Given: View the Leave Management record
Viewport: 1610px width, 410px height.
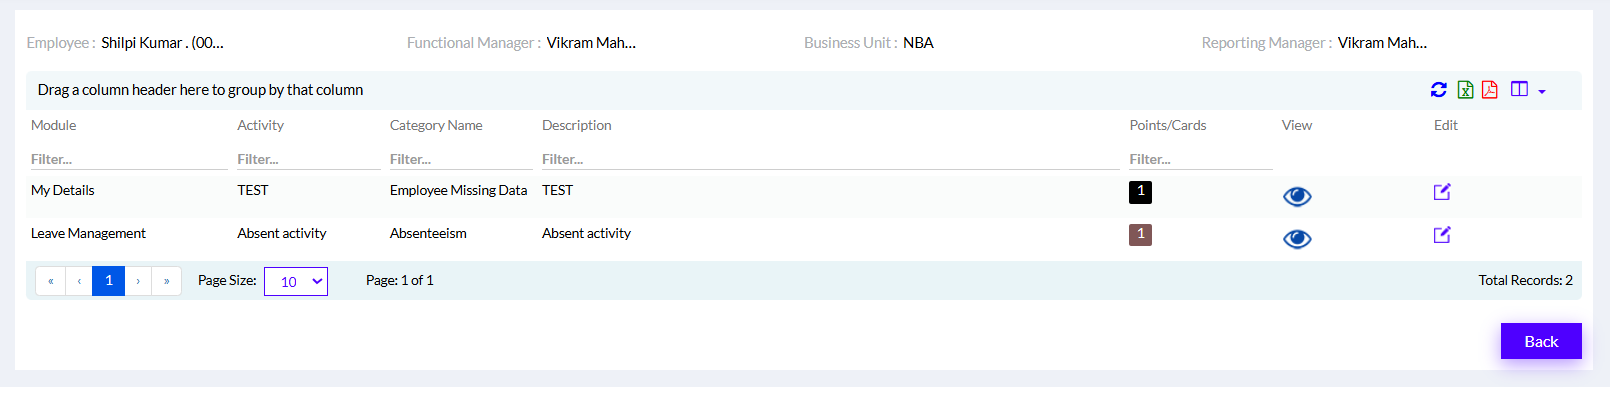Looking at the screenshot, I should [1297, 239].
